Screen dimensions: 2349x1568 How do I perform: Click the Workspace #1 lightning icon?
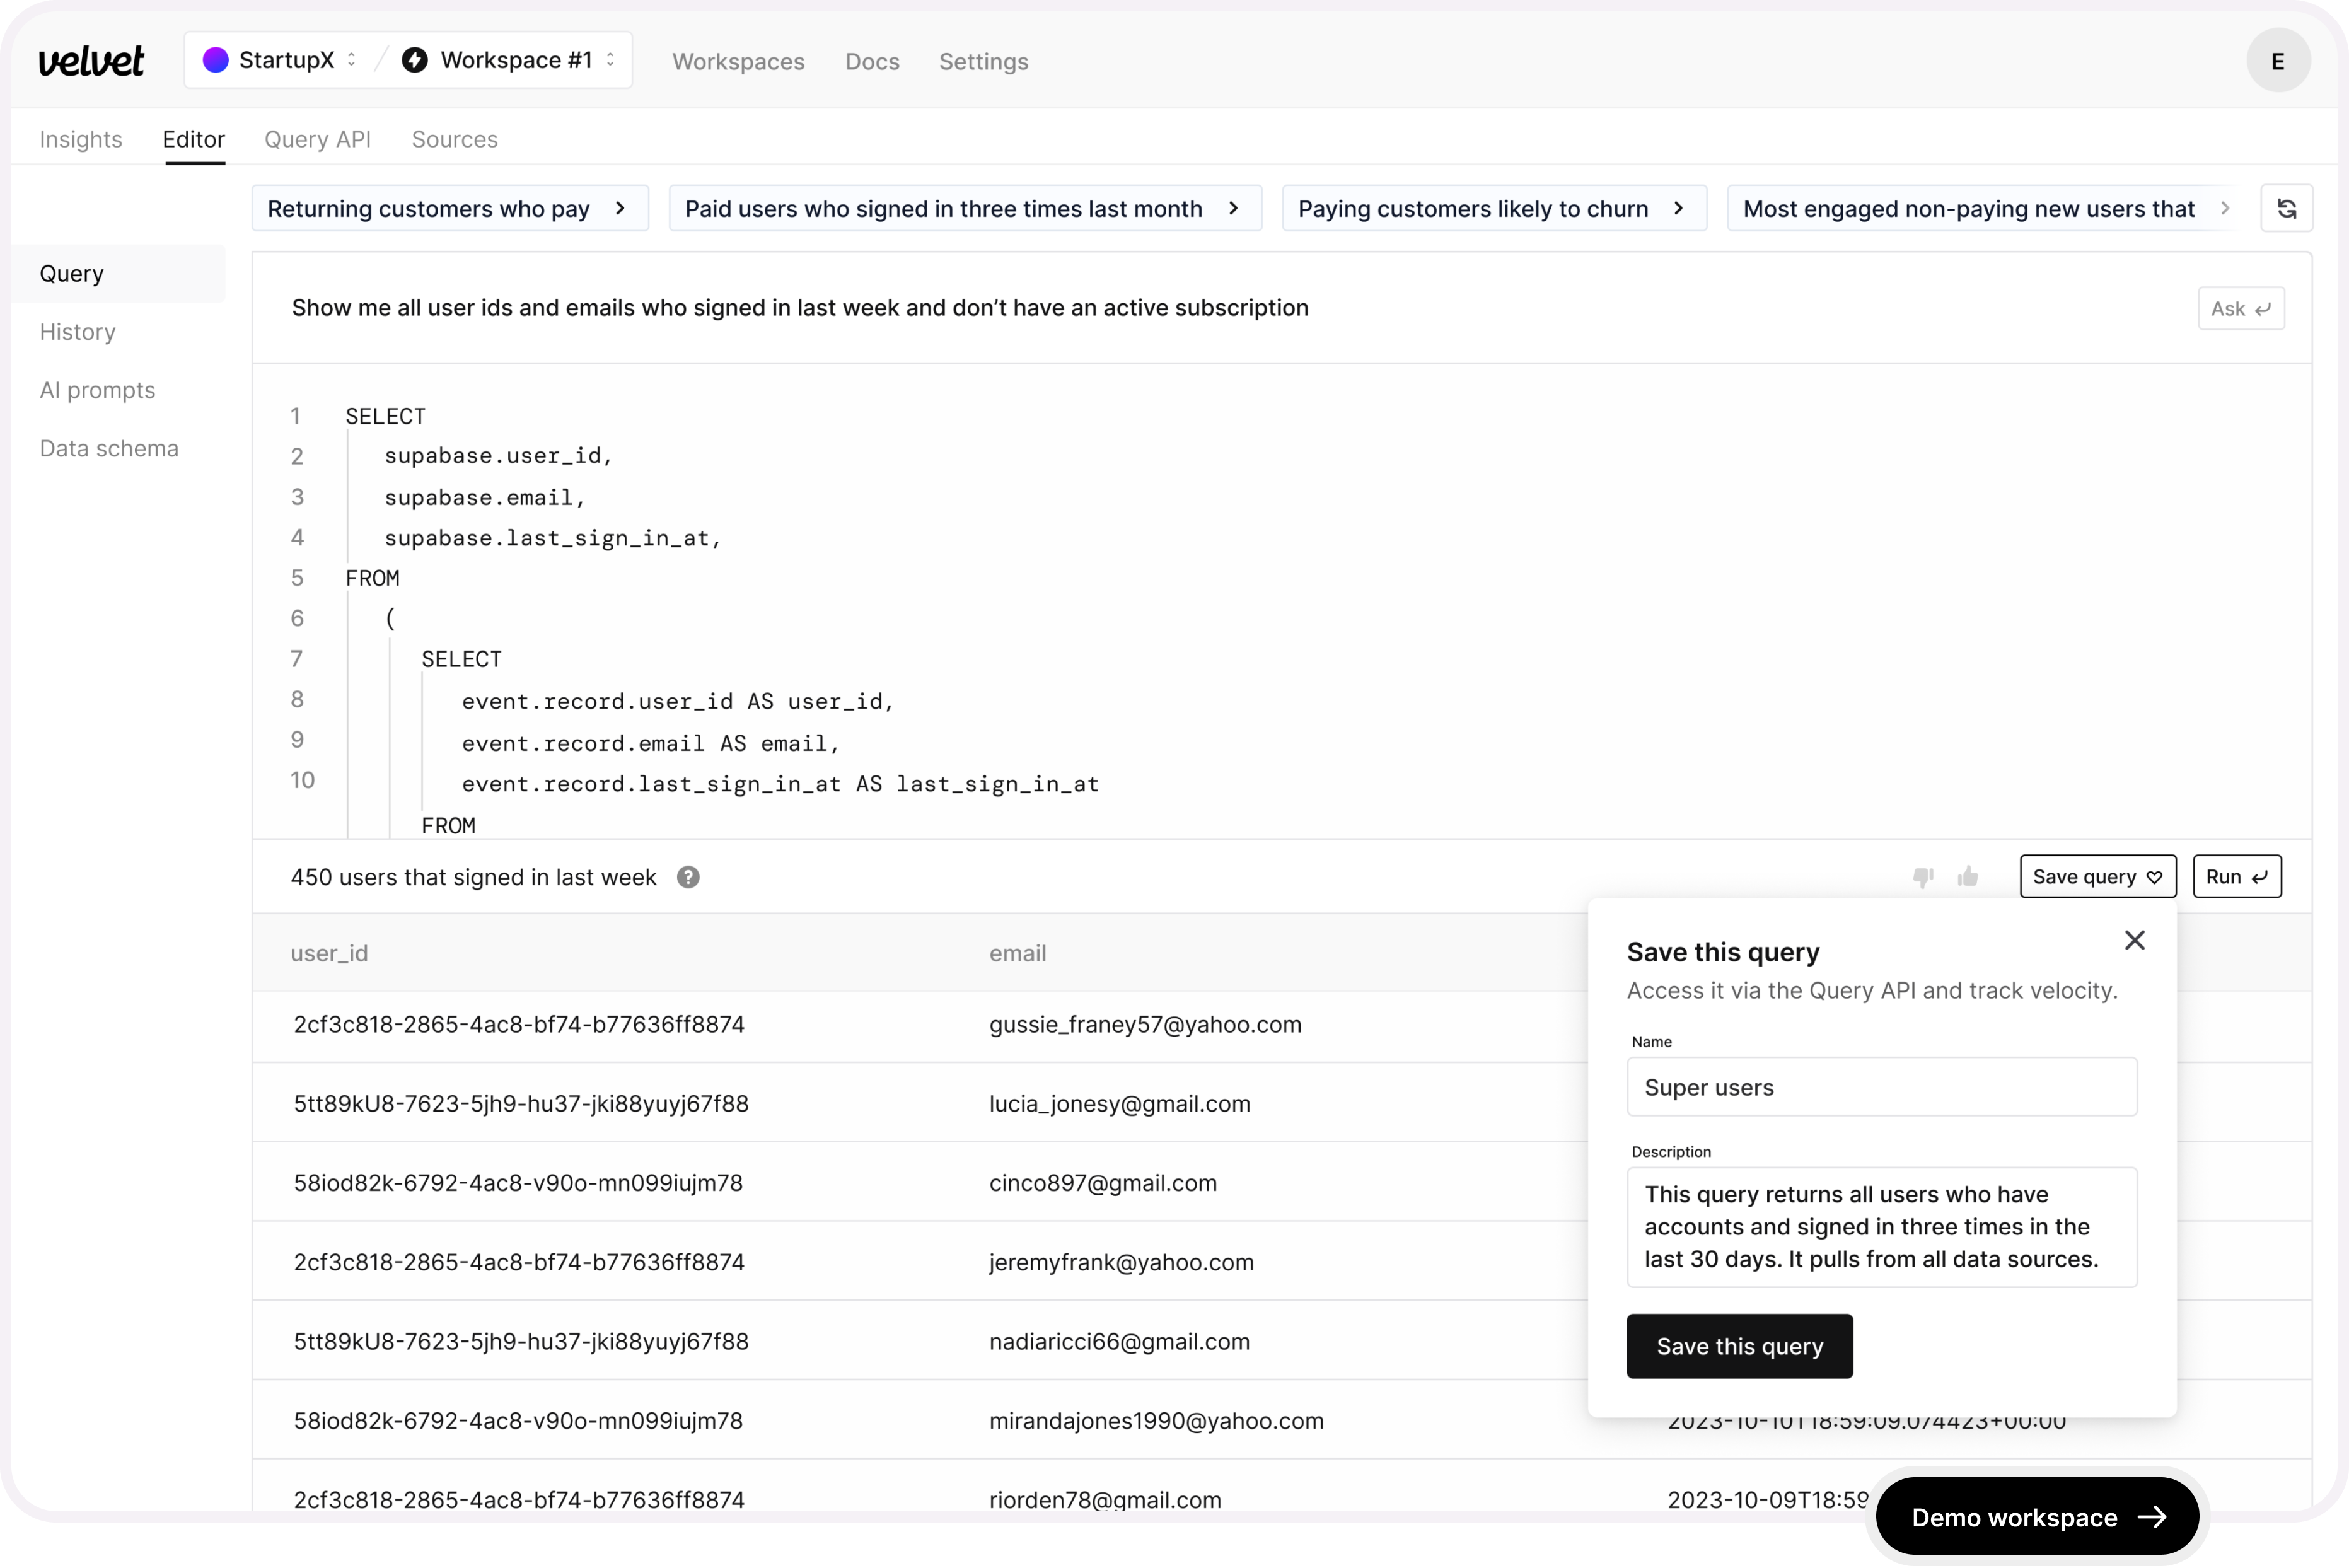click(x=415, y=60)
